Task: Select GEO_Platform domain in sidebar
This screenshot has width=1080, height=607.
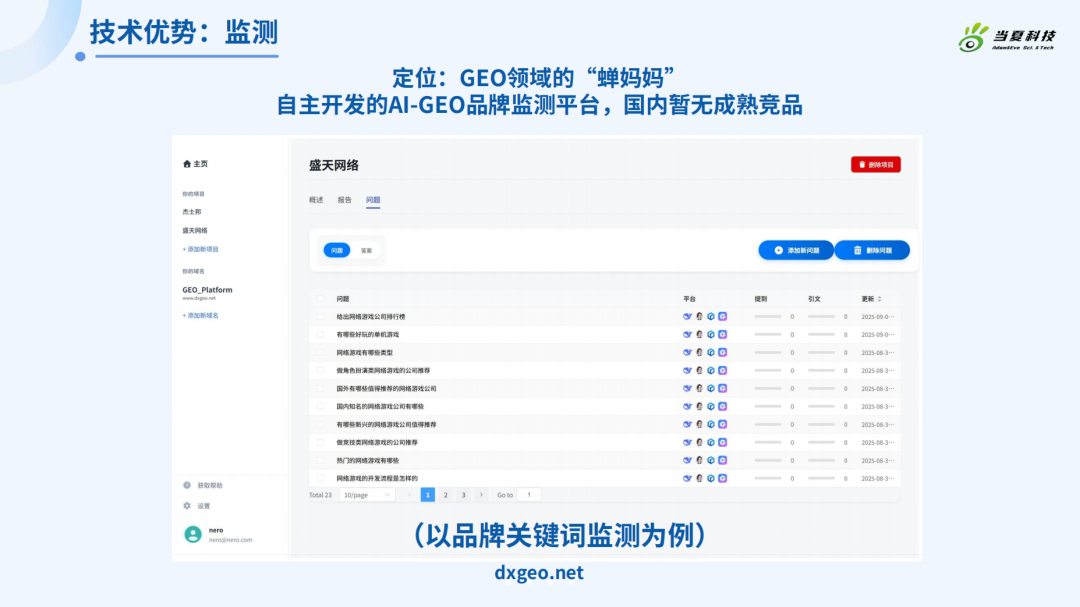Action: [207, 290]
